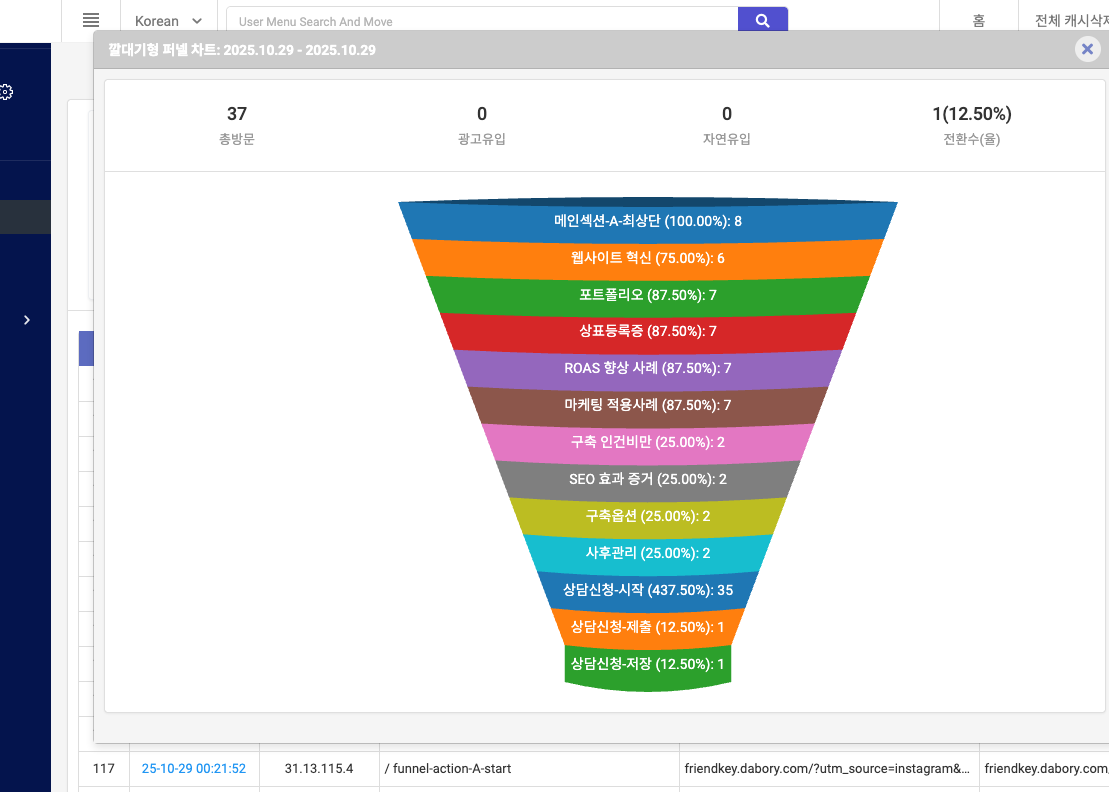Select the orange 웹사이트 혁신 funnel band
1109x792 pixels.
tap(647, 258)
